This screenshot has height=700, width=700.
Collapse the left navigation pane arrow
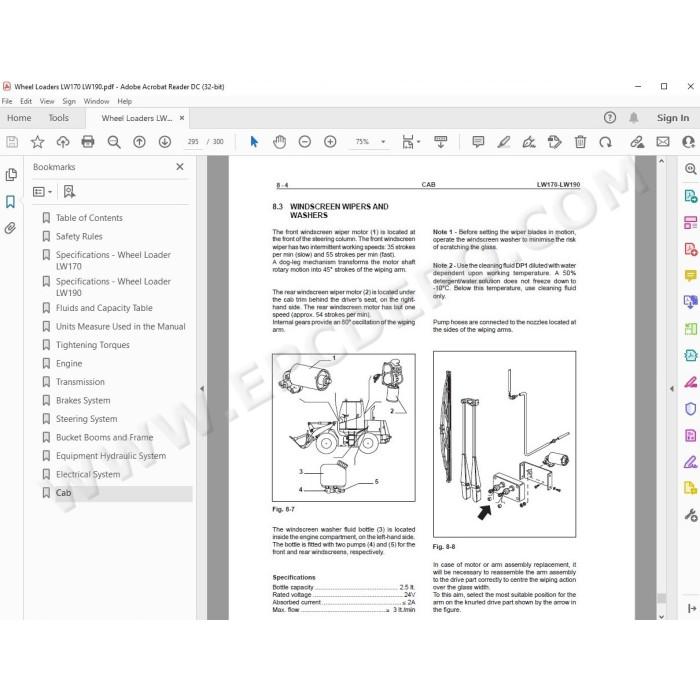click(202, 388)
